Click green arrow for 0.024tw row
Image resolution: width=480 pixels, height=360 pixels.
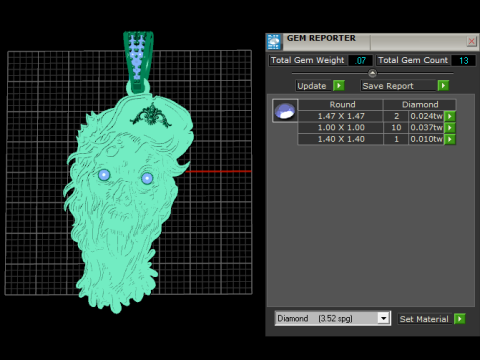450,116
